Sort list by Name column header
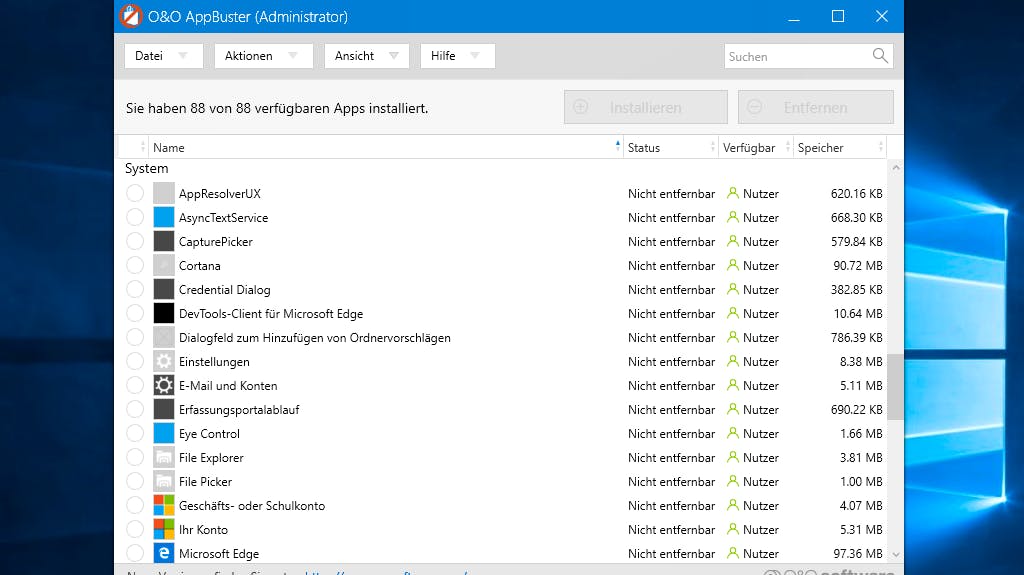This screenshot has height=575, width=1024. 385,148
